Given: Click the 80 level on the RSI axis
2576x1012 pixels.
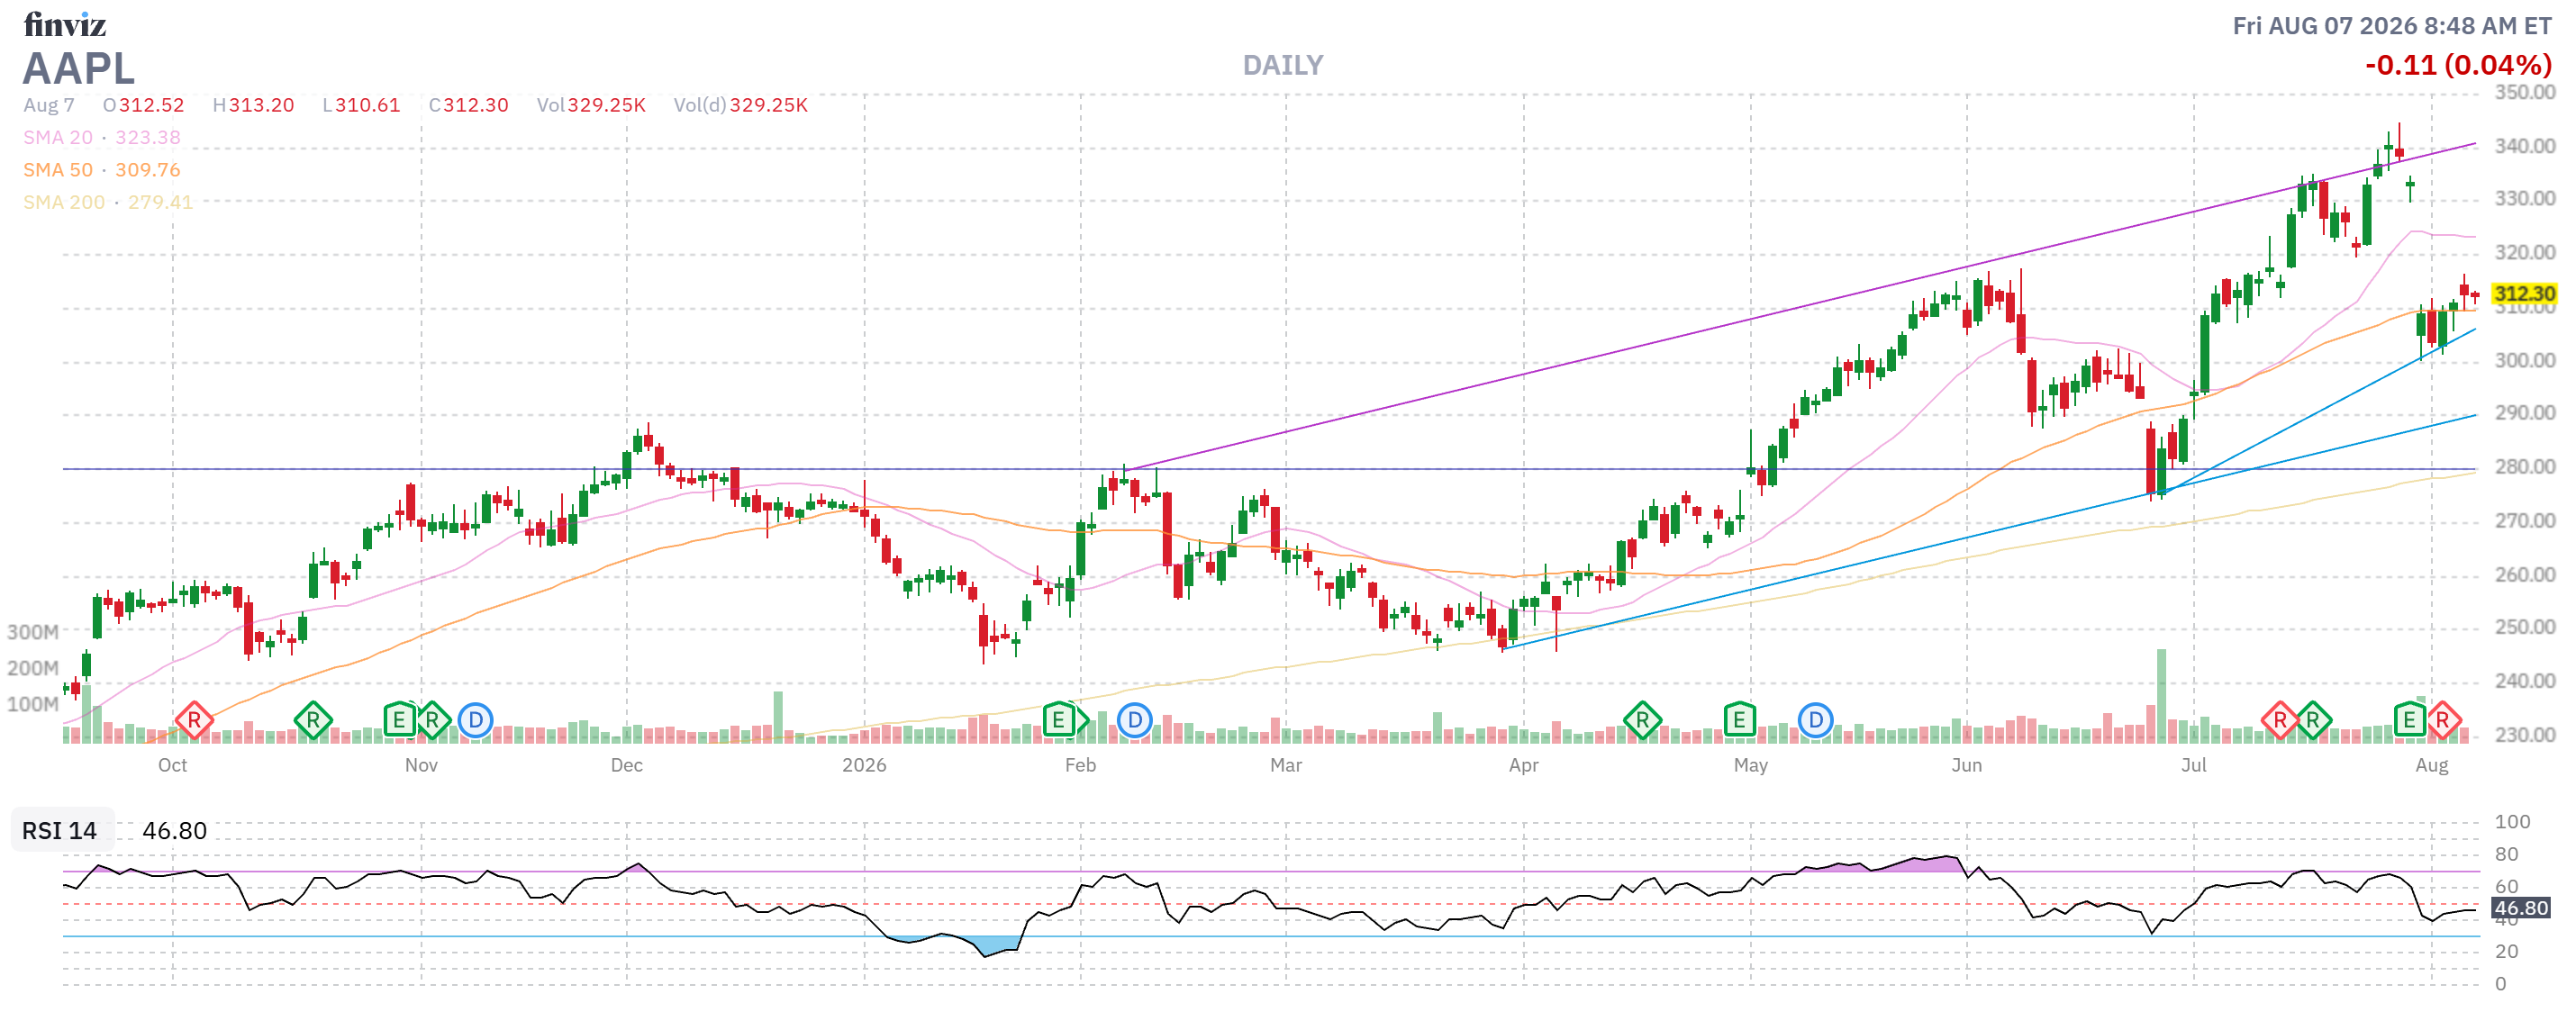Looking at the screenshot, I should 2506,855.
